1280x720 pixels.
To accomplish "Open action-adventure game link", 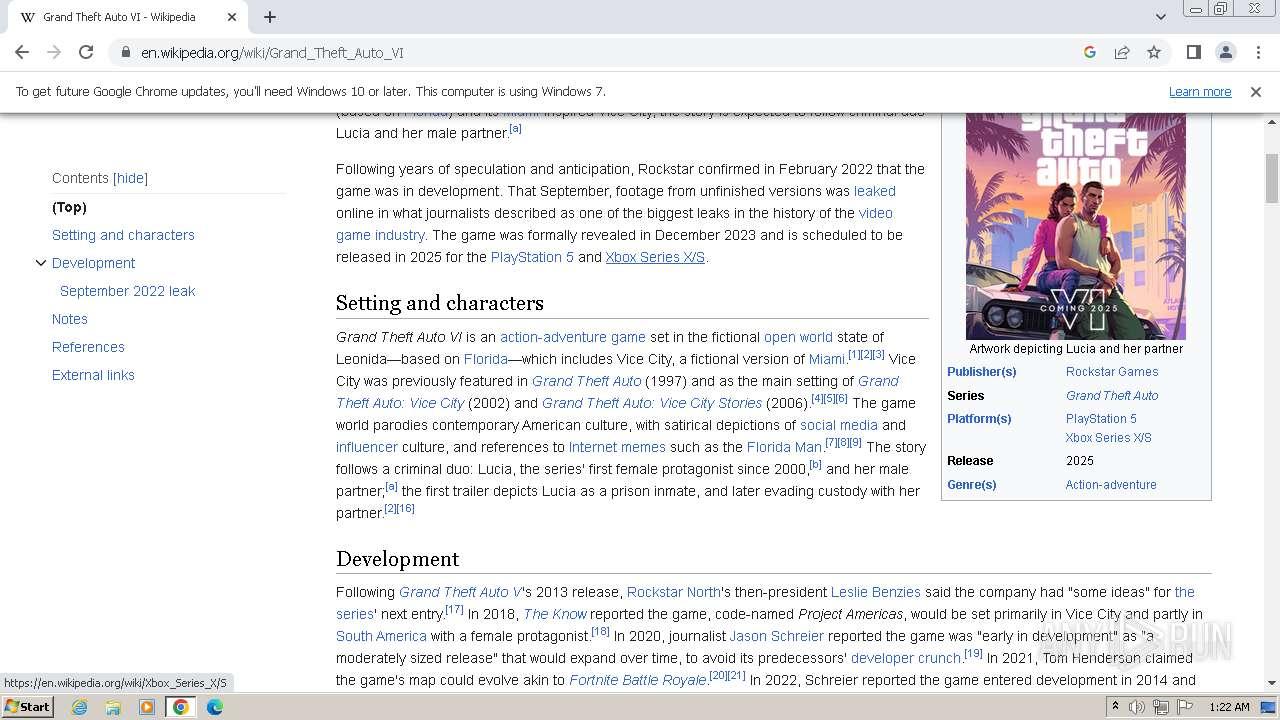I will [x=572, y=337].
